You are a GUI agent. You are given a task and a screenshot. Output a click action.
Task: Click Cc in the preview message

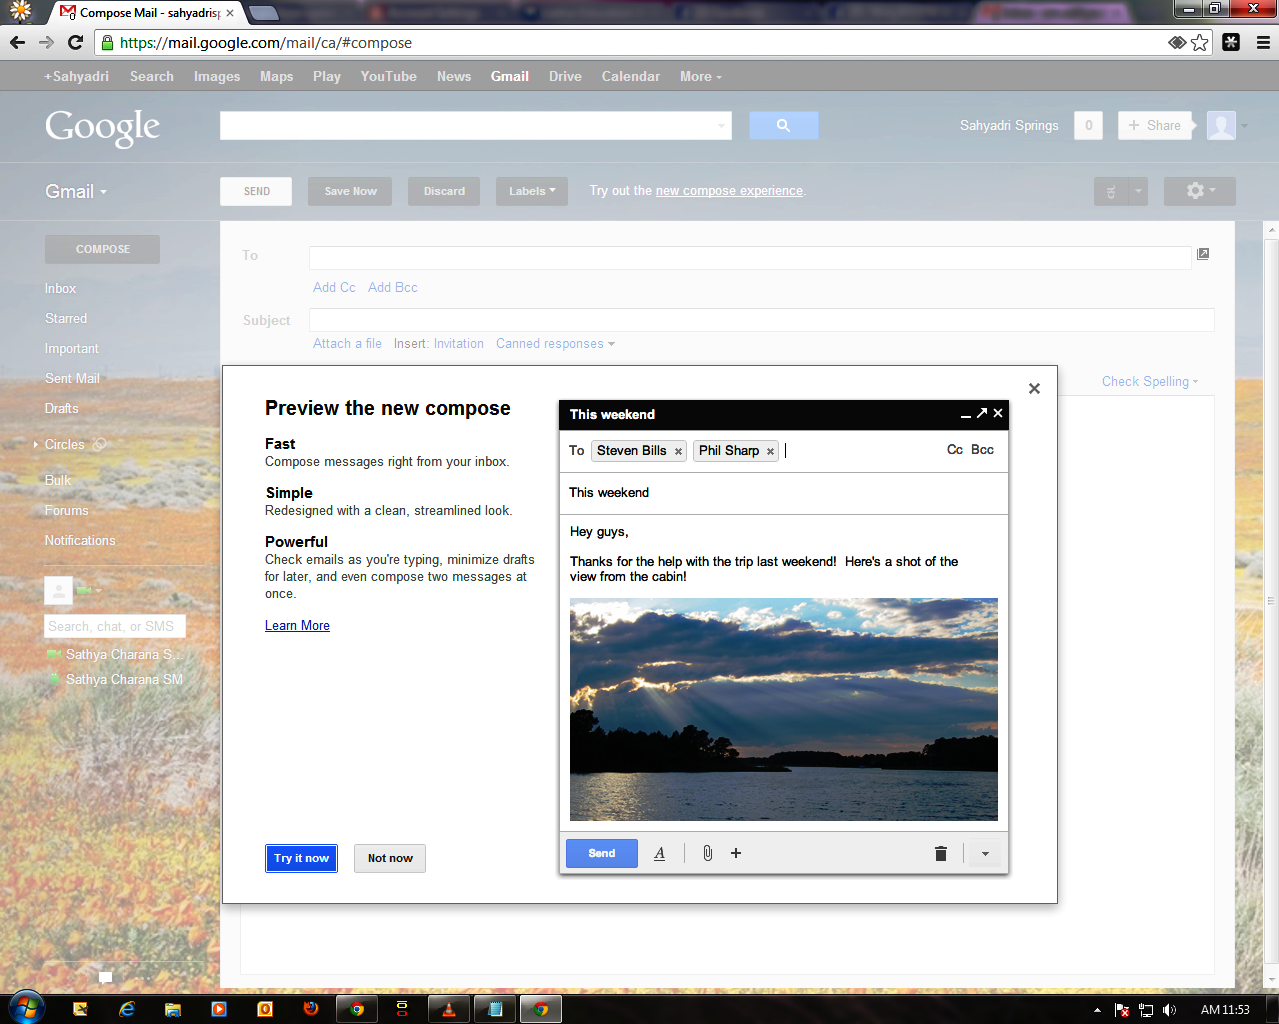click(955, 450)
